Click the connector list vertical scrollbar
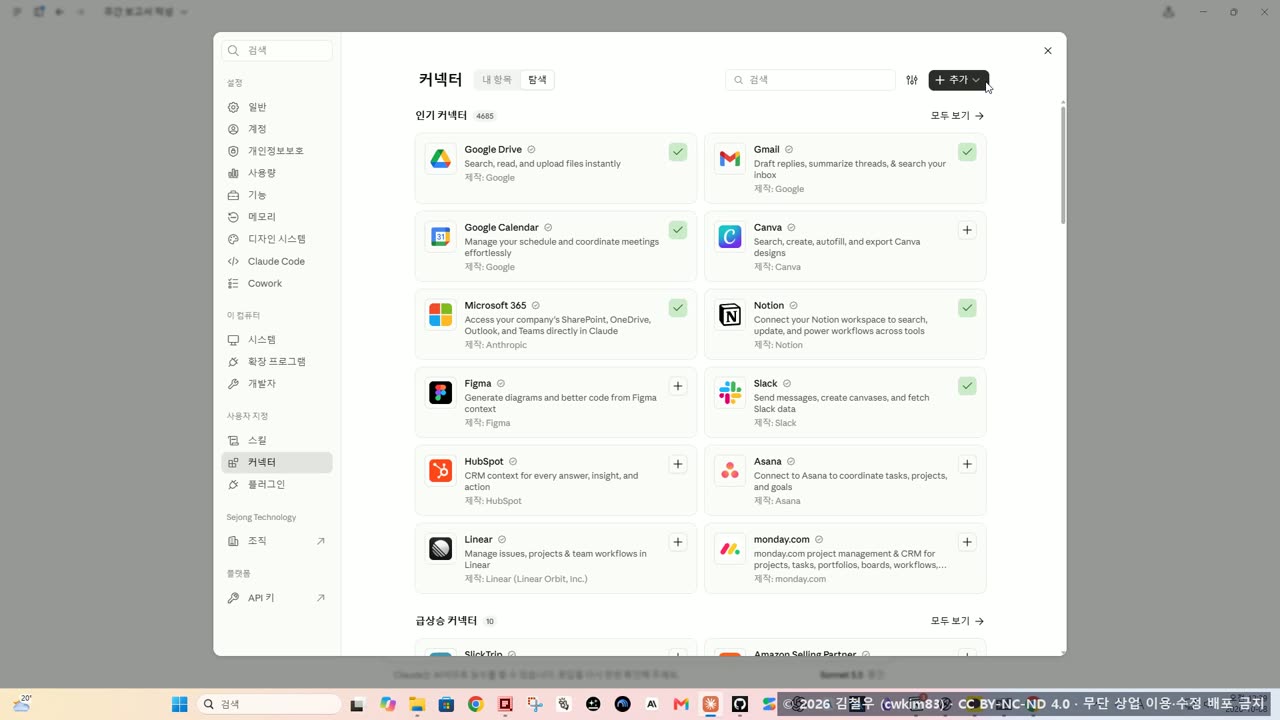Image resolution: width=1280 pixels, height=720 pixels. coord(1063,165)
